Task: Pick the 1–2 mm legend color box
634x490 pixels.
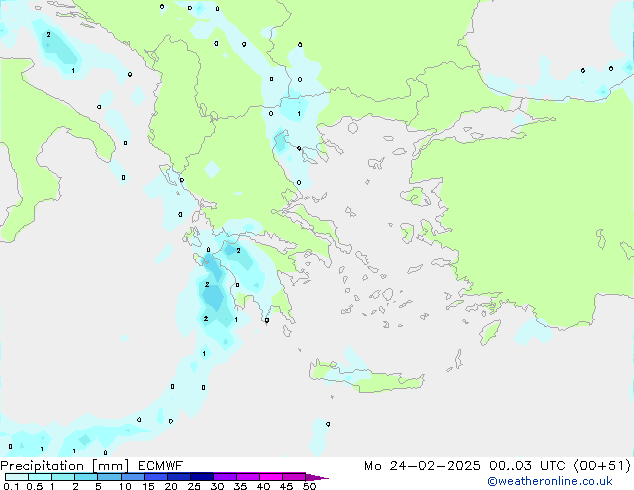Action: [63, 477]
